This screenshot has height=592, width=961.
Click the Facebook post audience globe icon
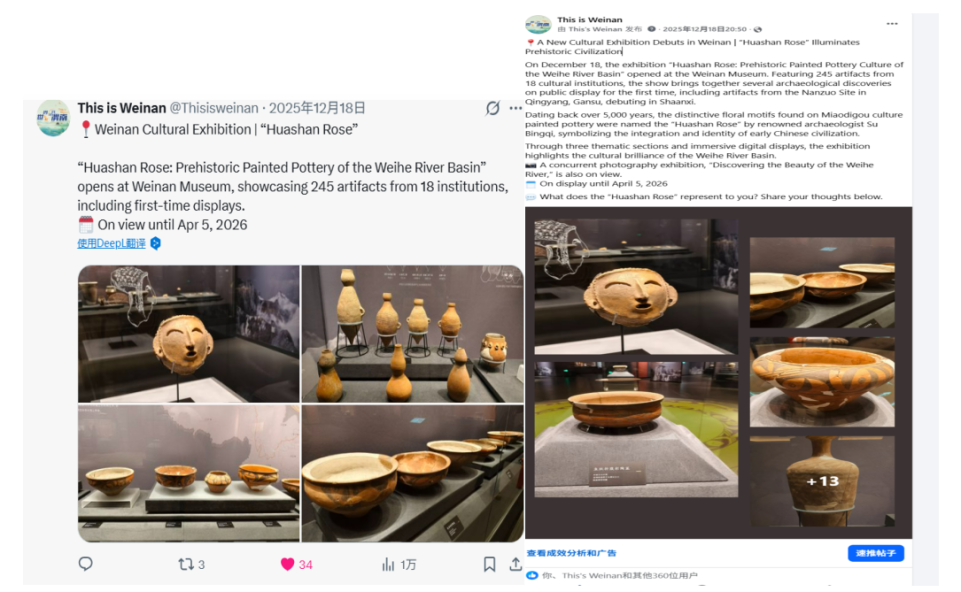(758, 29)
